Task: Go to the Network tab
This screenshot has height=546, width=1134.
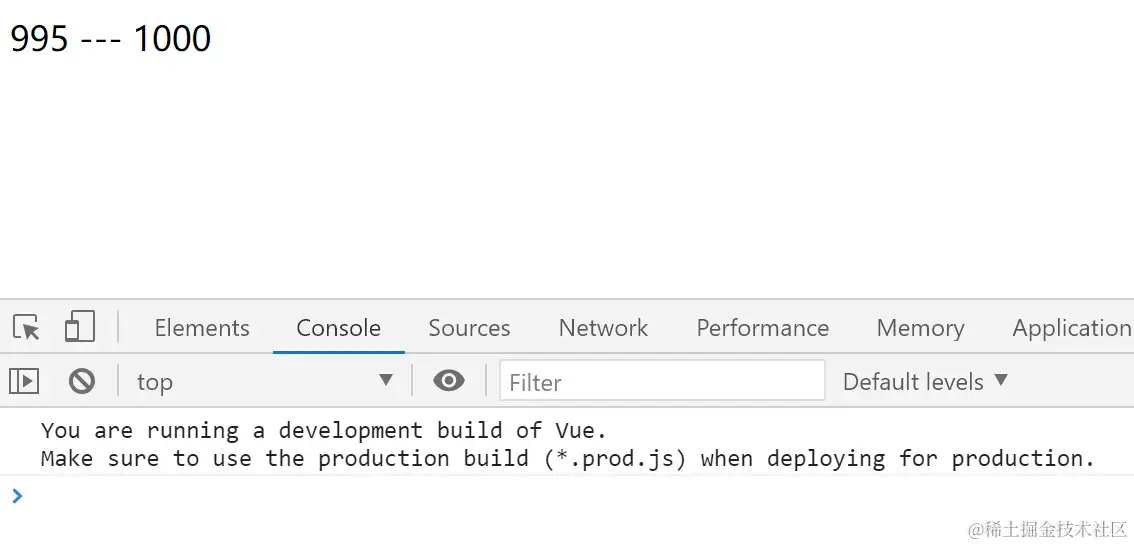Action: (x=603, y=328)
